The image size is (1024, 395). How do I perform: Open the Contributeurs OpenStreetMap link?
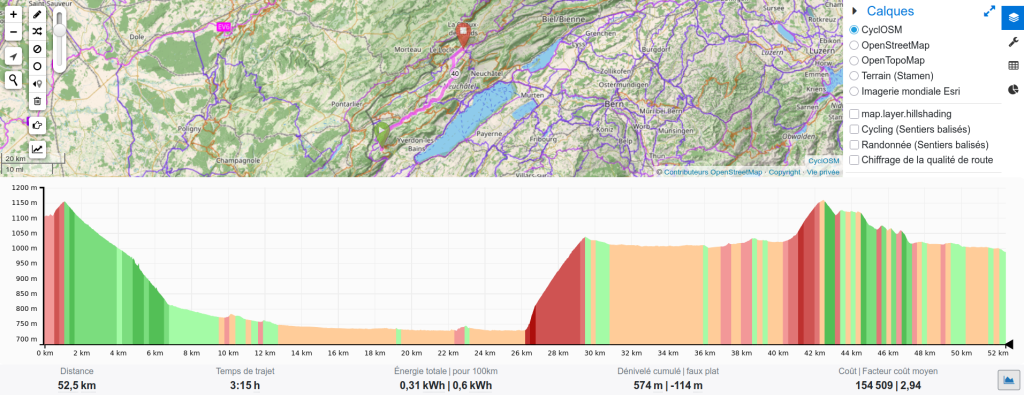pos(713,172)
